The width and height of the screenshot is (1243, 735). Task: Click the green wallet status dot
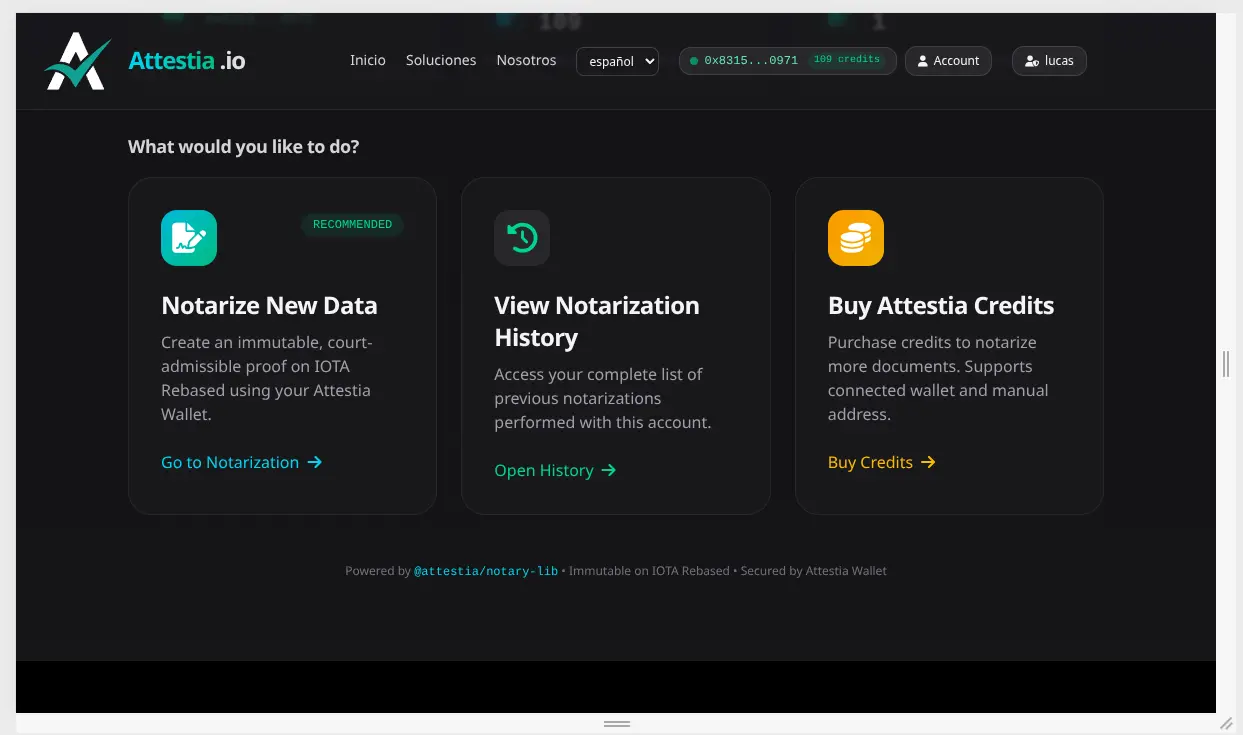694,61
